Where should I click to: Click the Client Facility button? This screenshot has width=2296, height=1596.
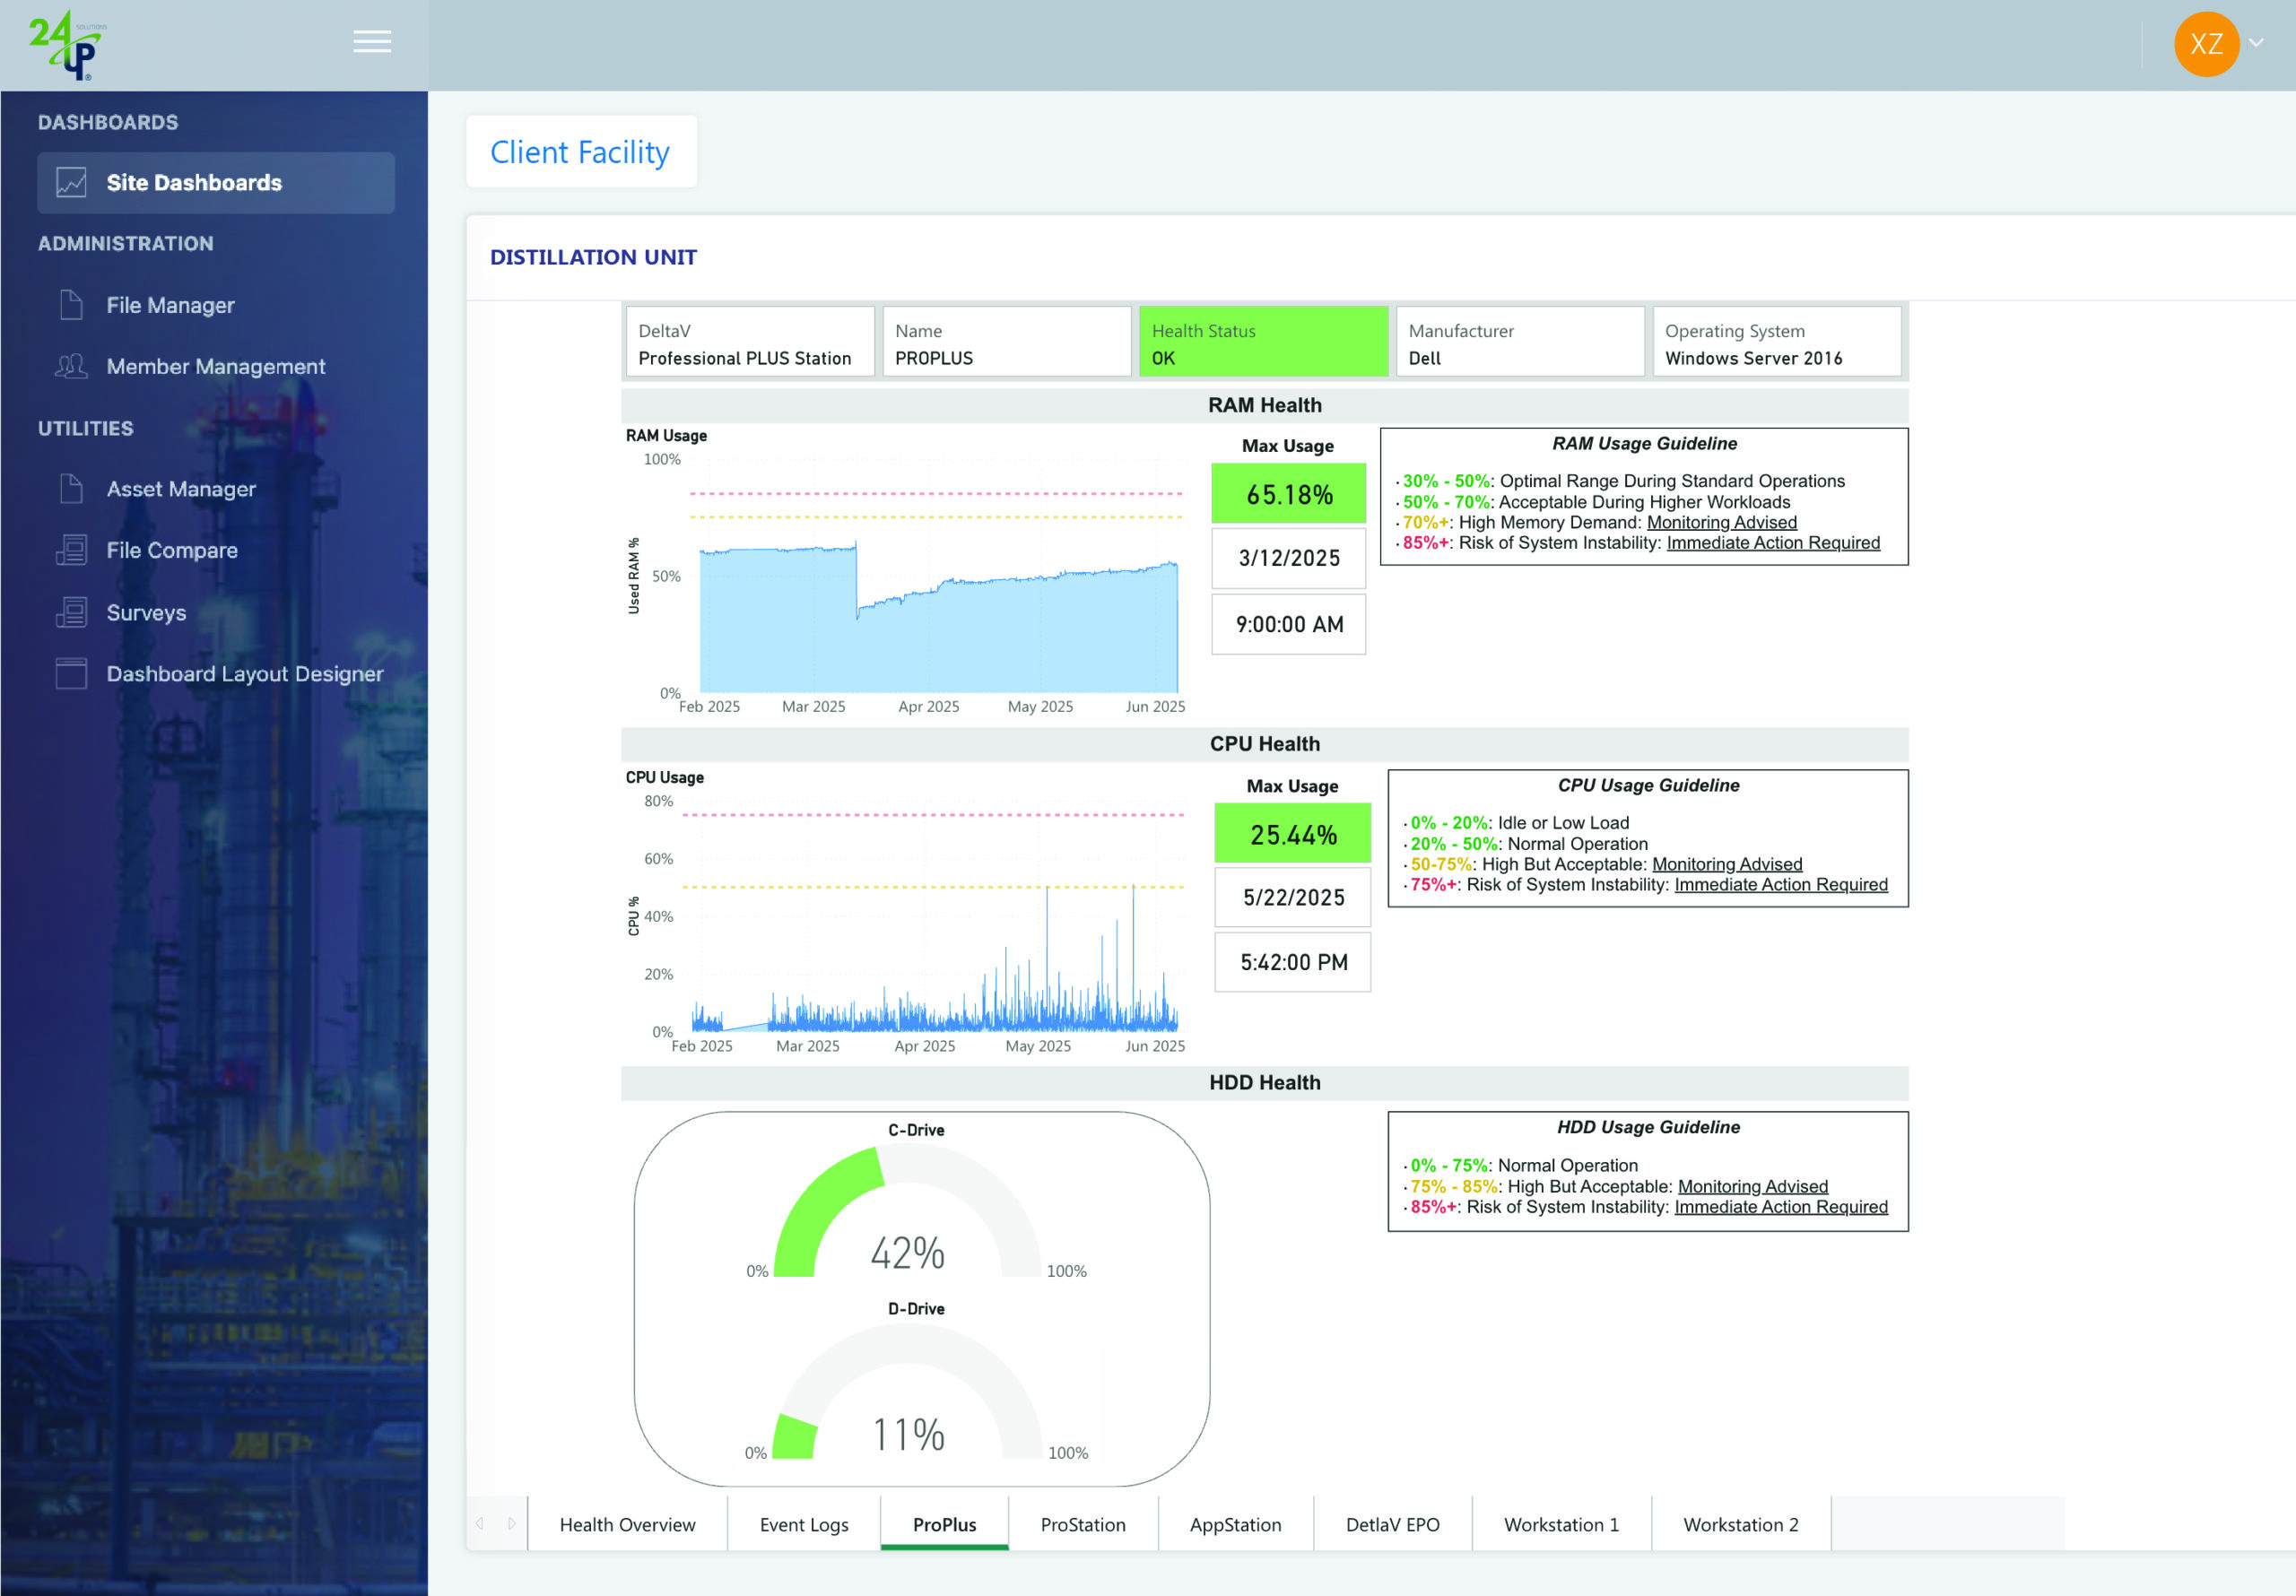pyautogui.click(x=580, y=152)
